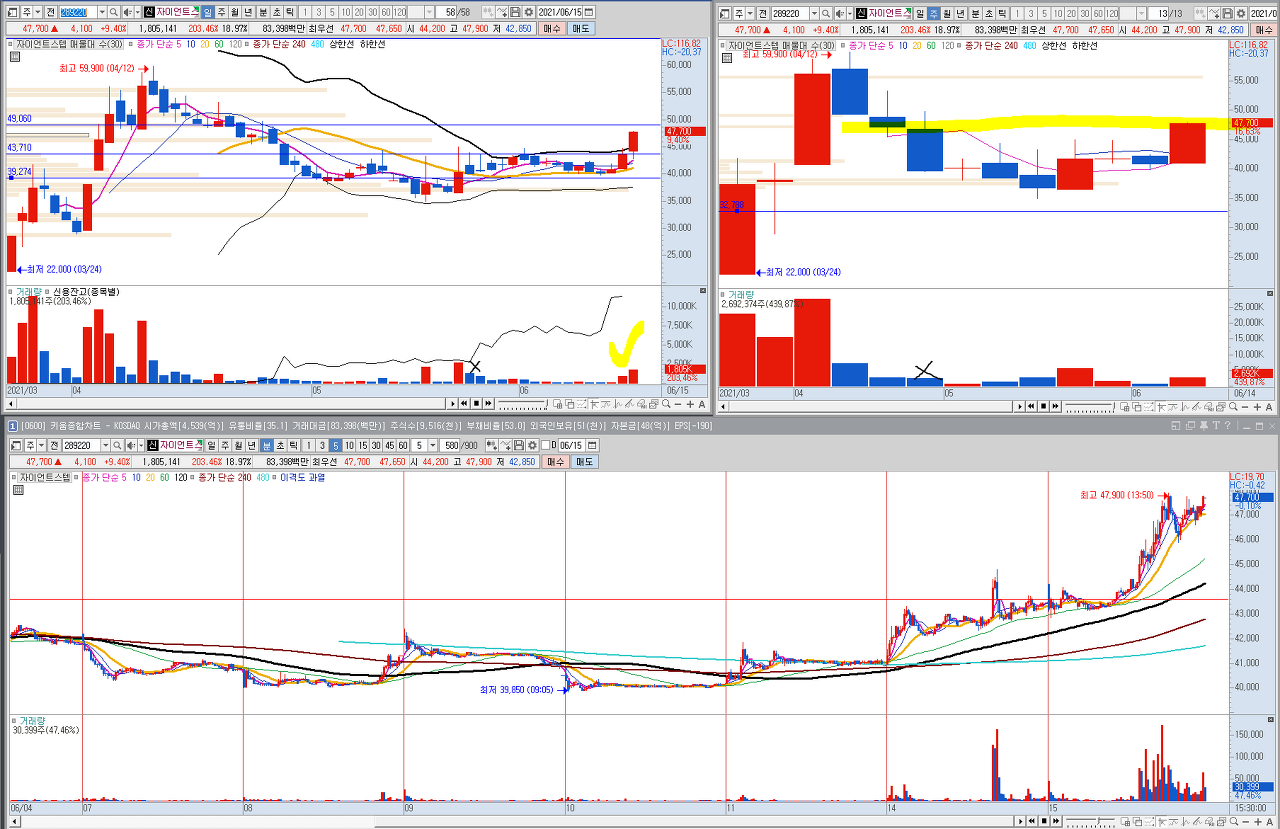This screenshot has height=829, width=1280.
Task: Expand the 주 dropdown arrow in bottom chart toolbar
Action: [x=41, y=444]
